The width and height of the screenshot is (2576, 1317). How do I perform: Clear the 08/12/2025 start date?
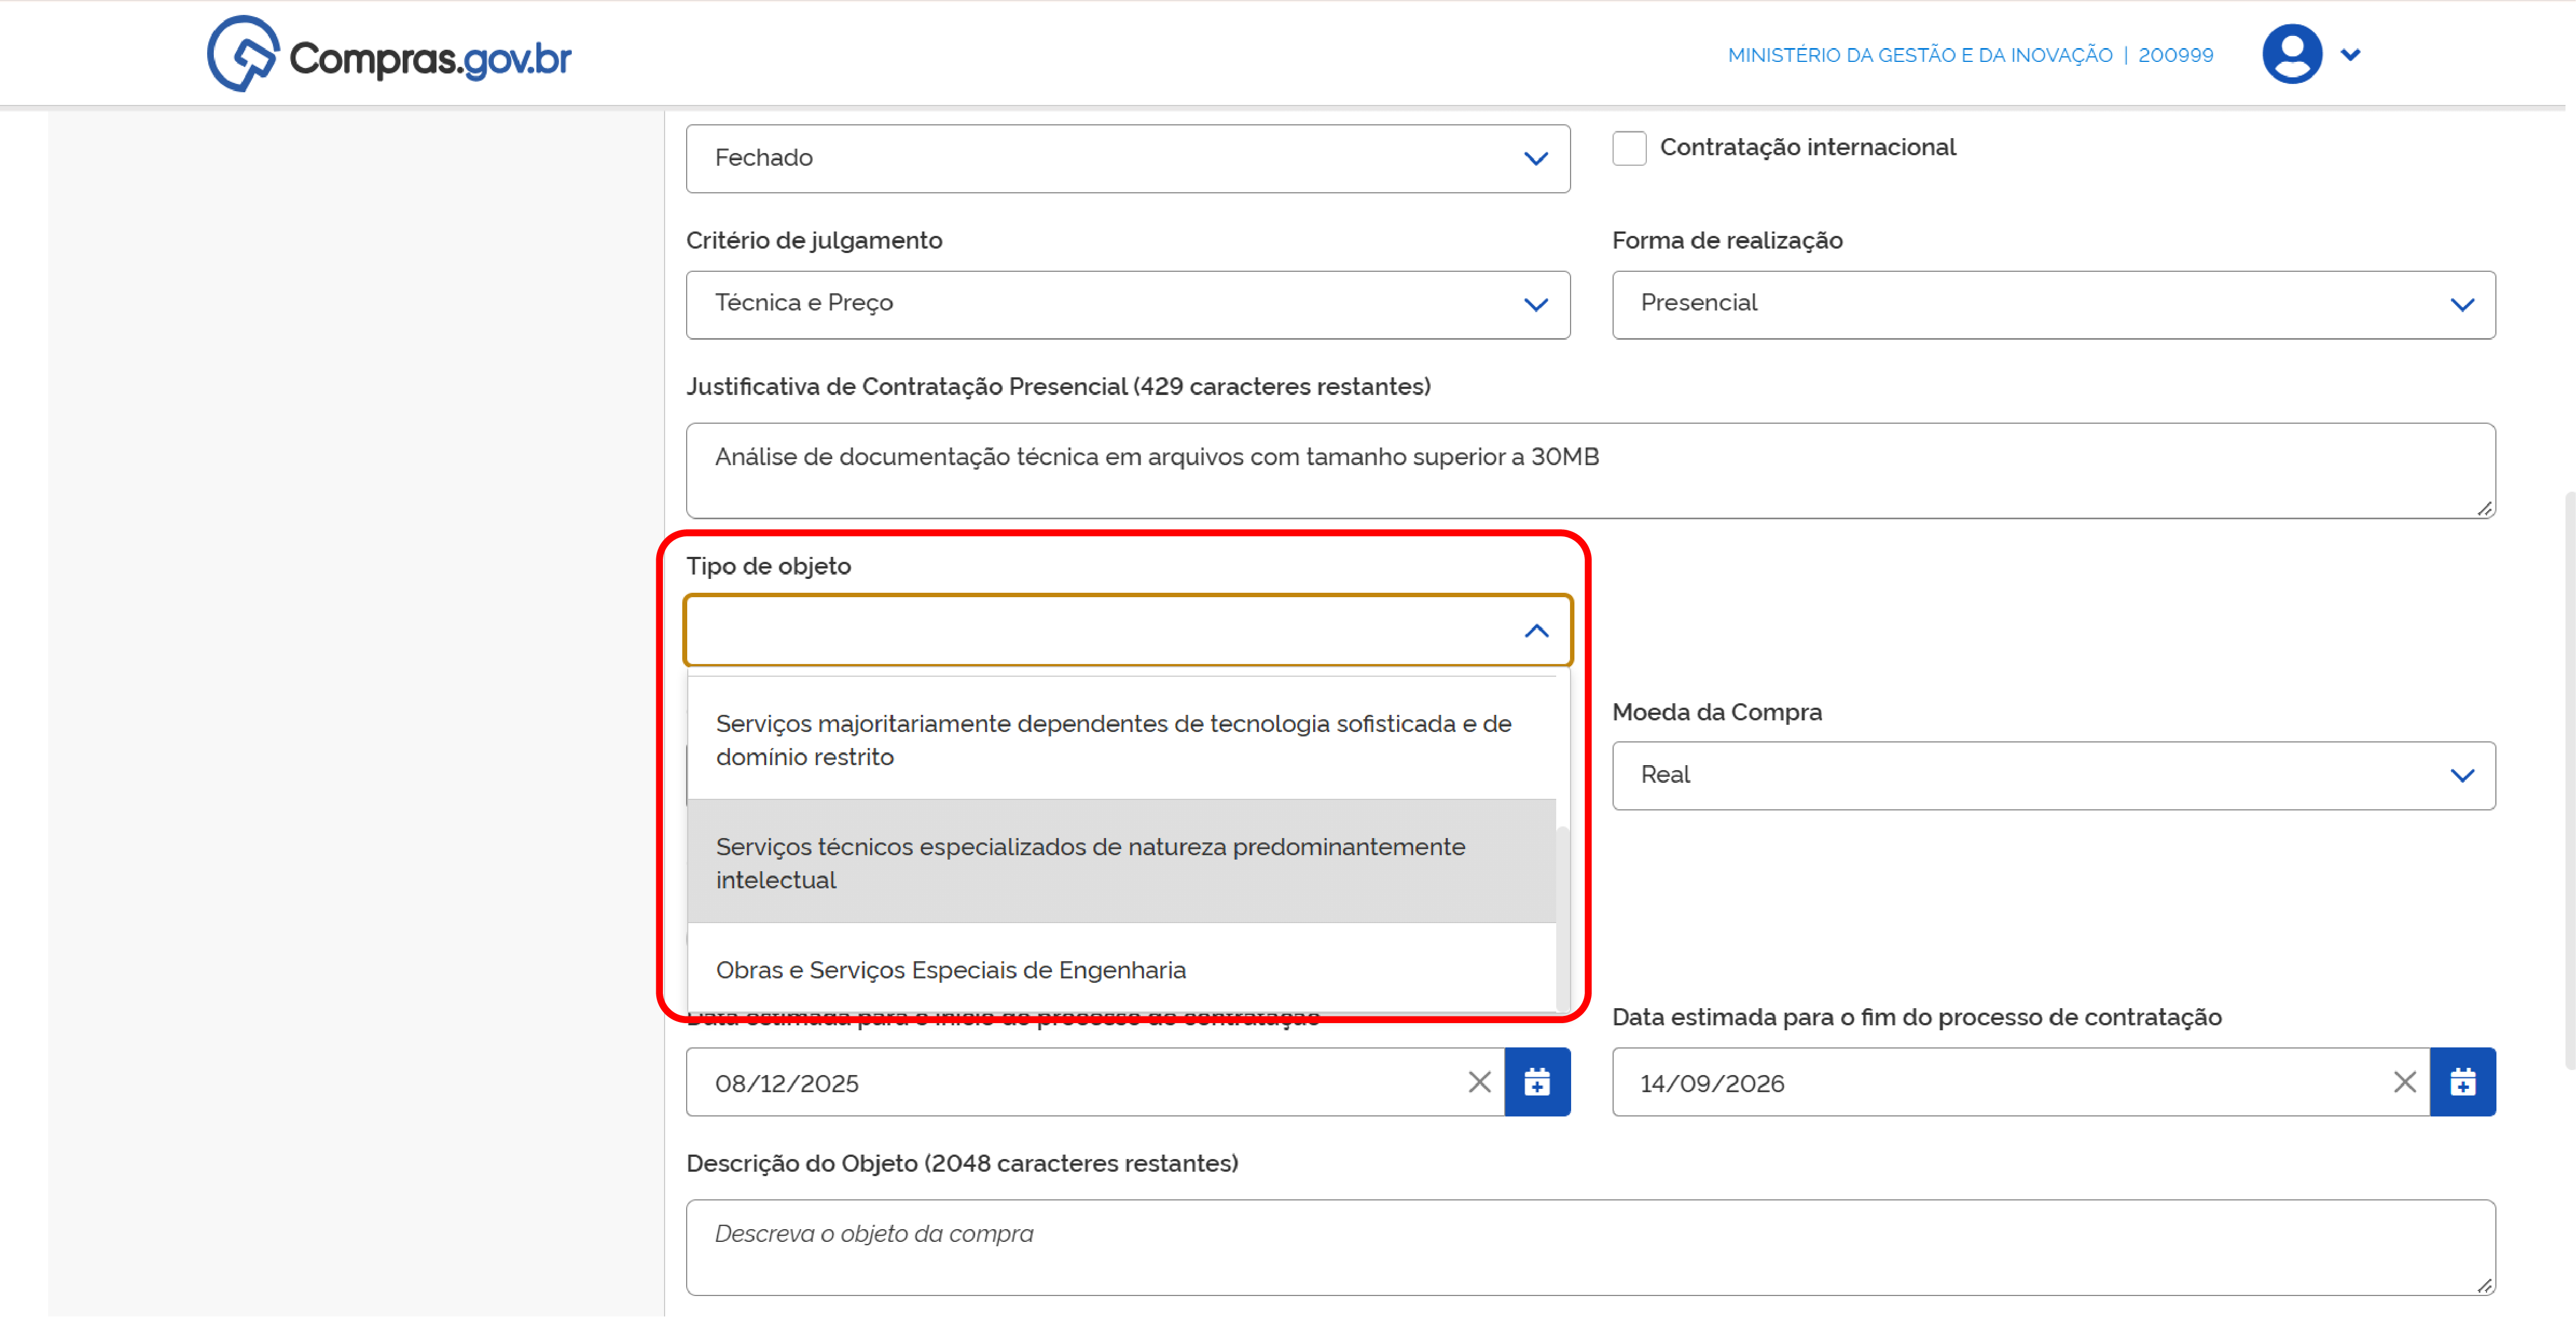1480,1081
